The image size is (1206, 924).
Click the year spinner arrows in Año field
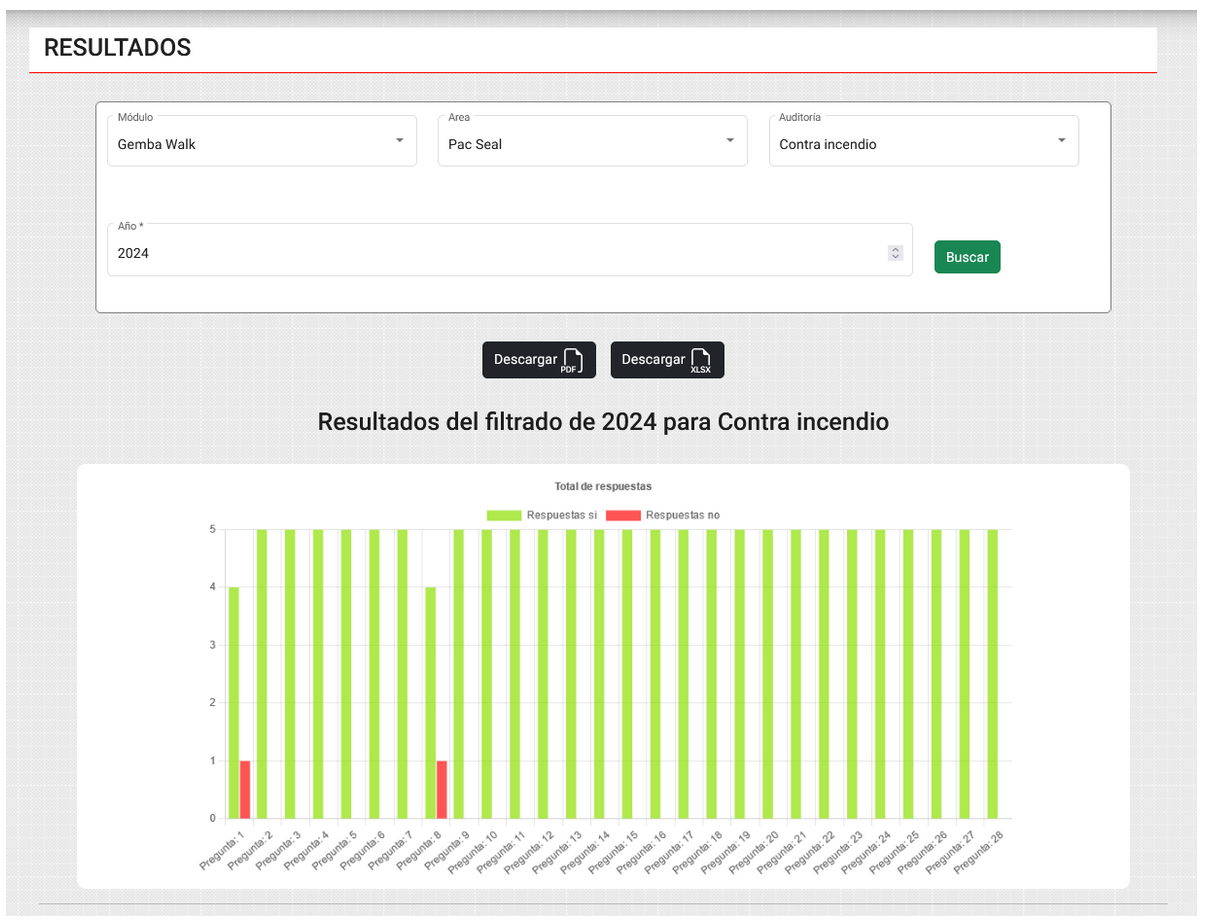[x=895, y=254]
